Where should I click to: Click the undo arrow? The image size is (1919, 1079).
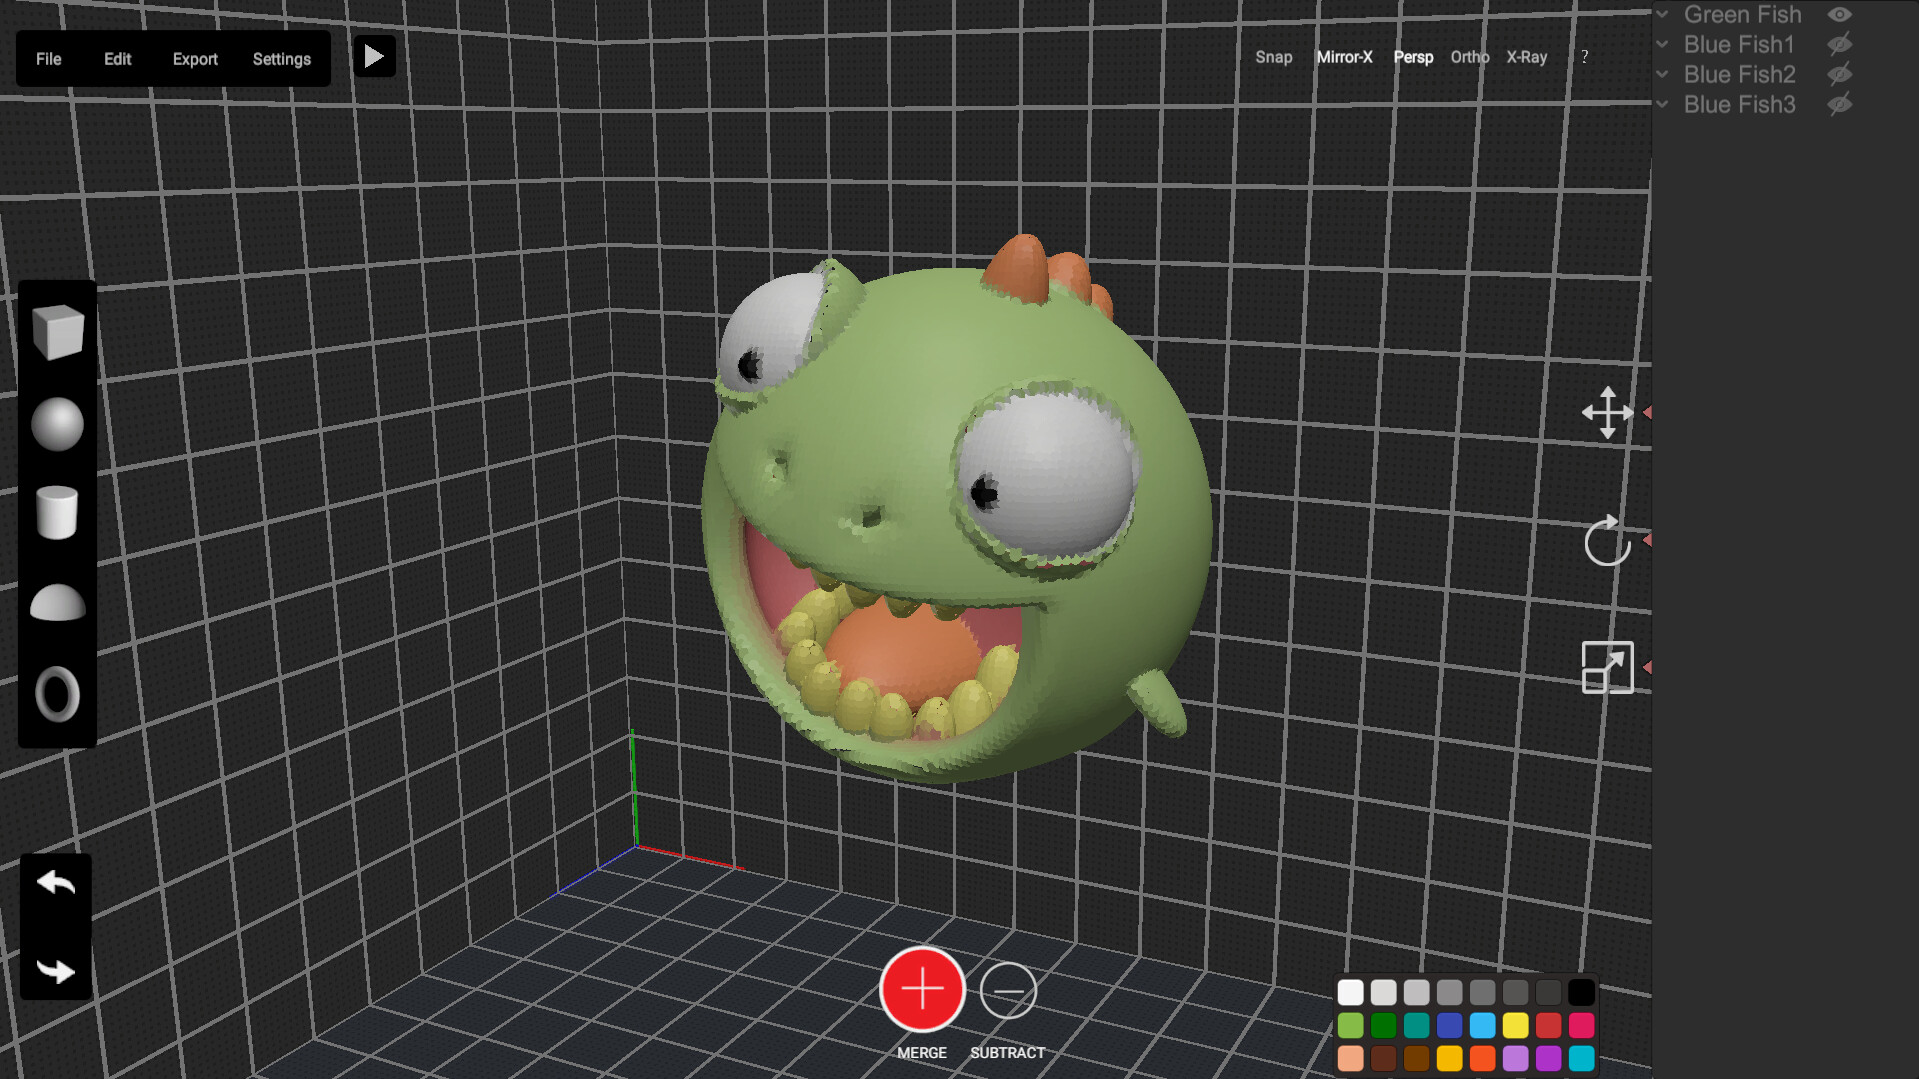click(x=55, y=882)
